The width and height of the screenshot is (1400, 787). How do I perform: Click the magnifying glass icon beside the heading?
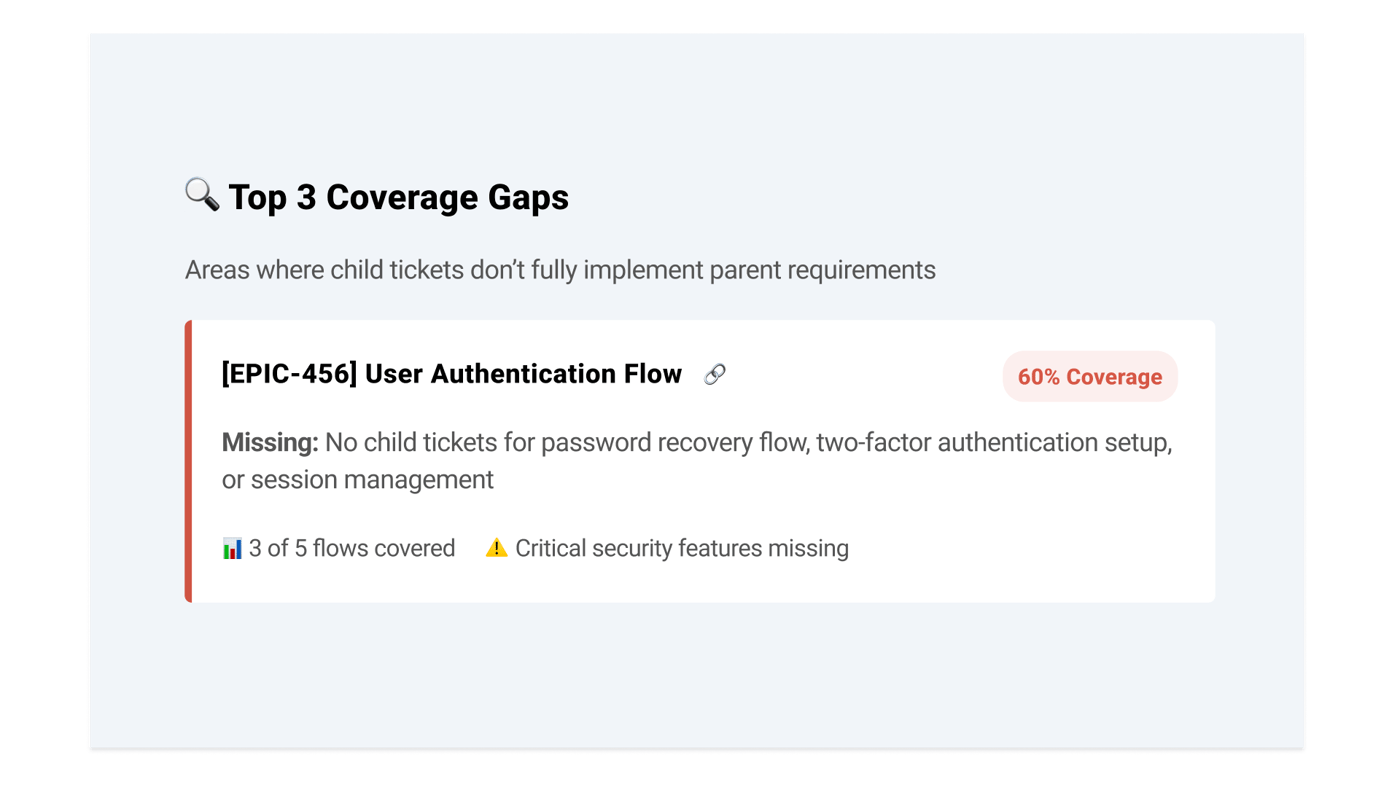[202, 194]
